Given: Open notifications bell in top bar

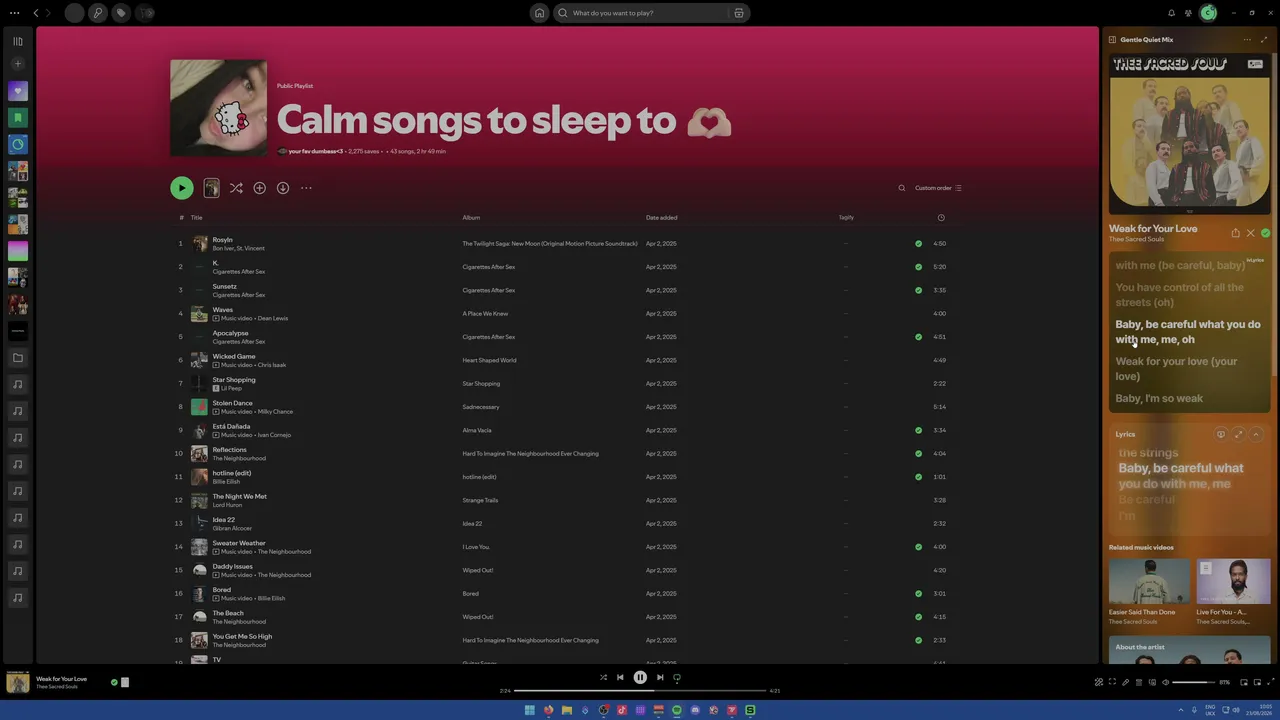Looking at the screenshot, I should 1171,13.
